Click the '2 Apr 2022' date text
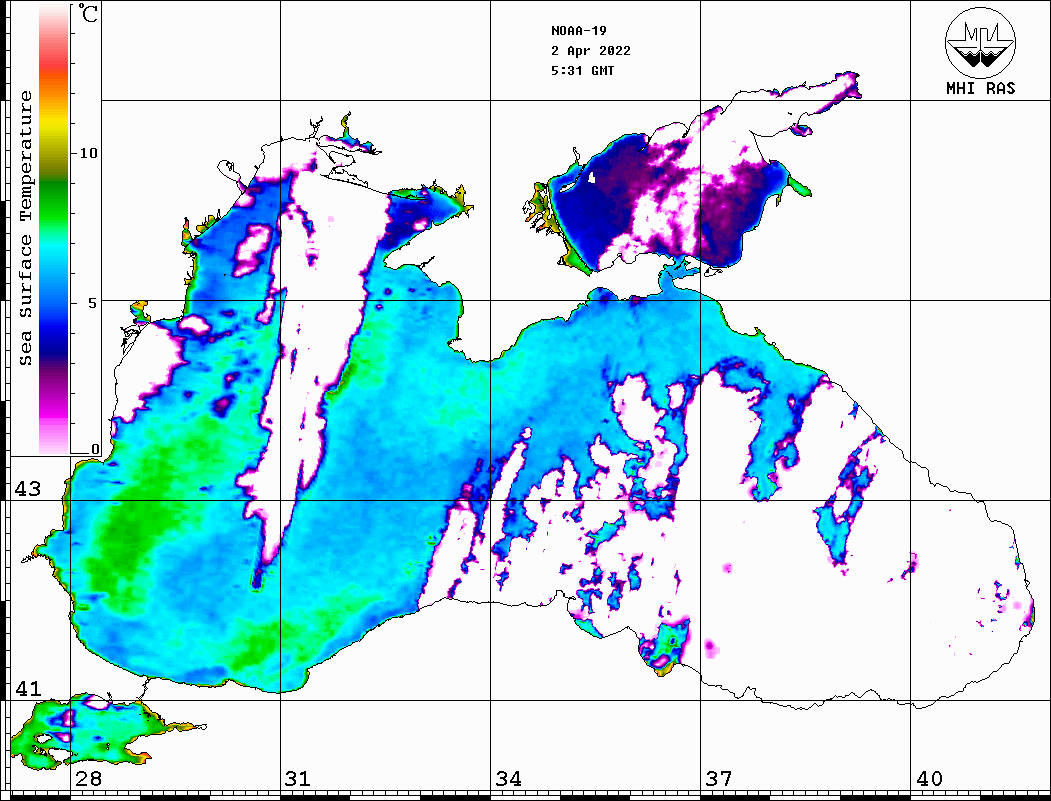Viewport: 1051px width, 801px height. point(591,51)
